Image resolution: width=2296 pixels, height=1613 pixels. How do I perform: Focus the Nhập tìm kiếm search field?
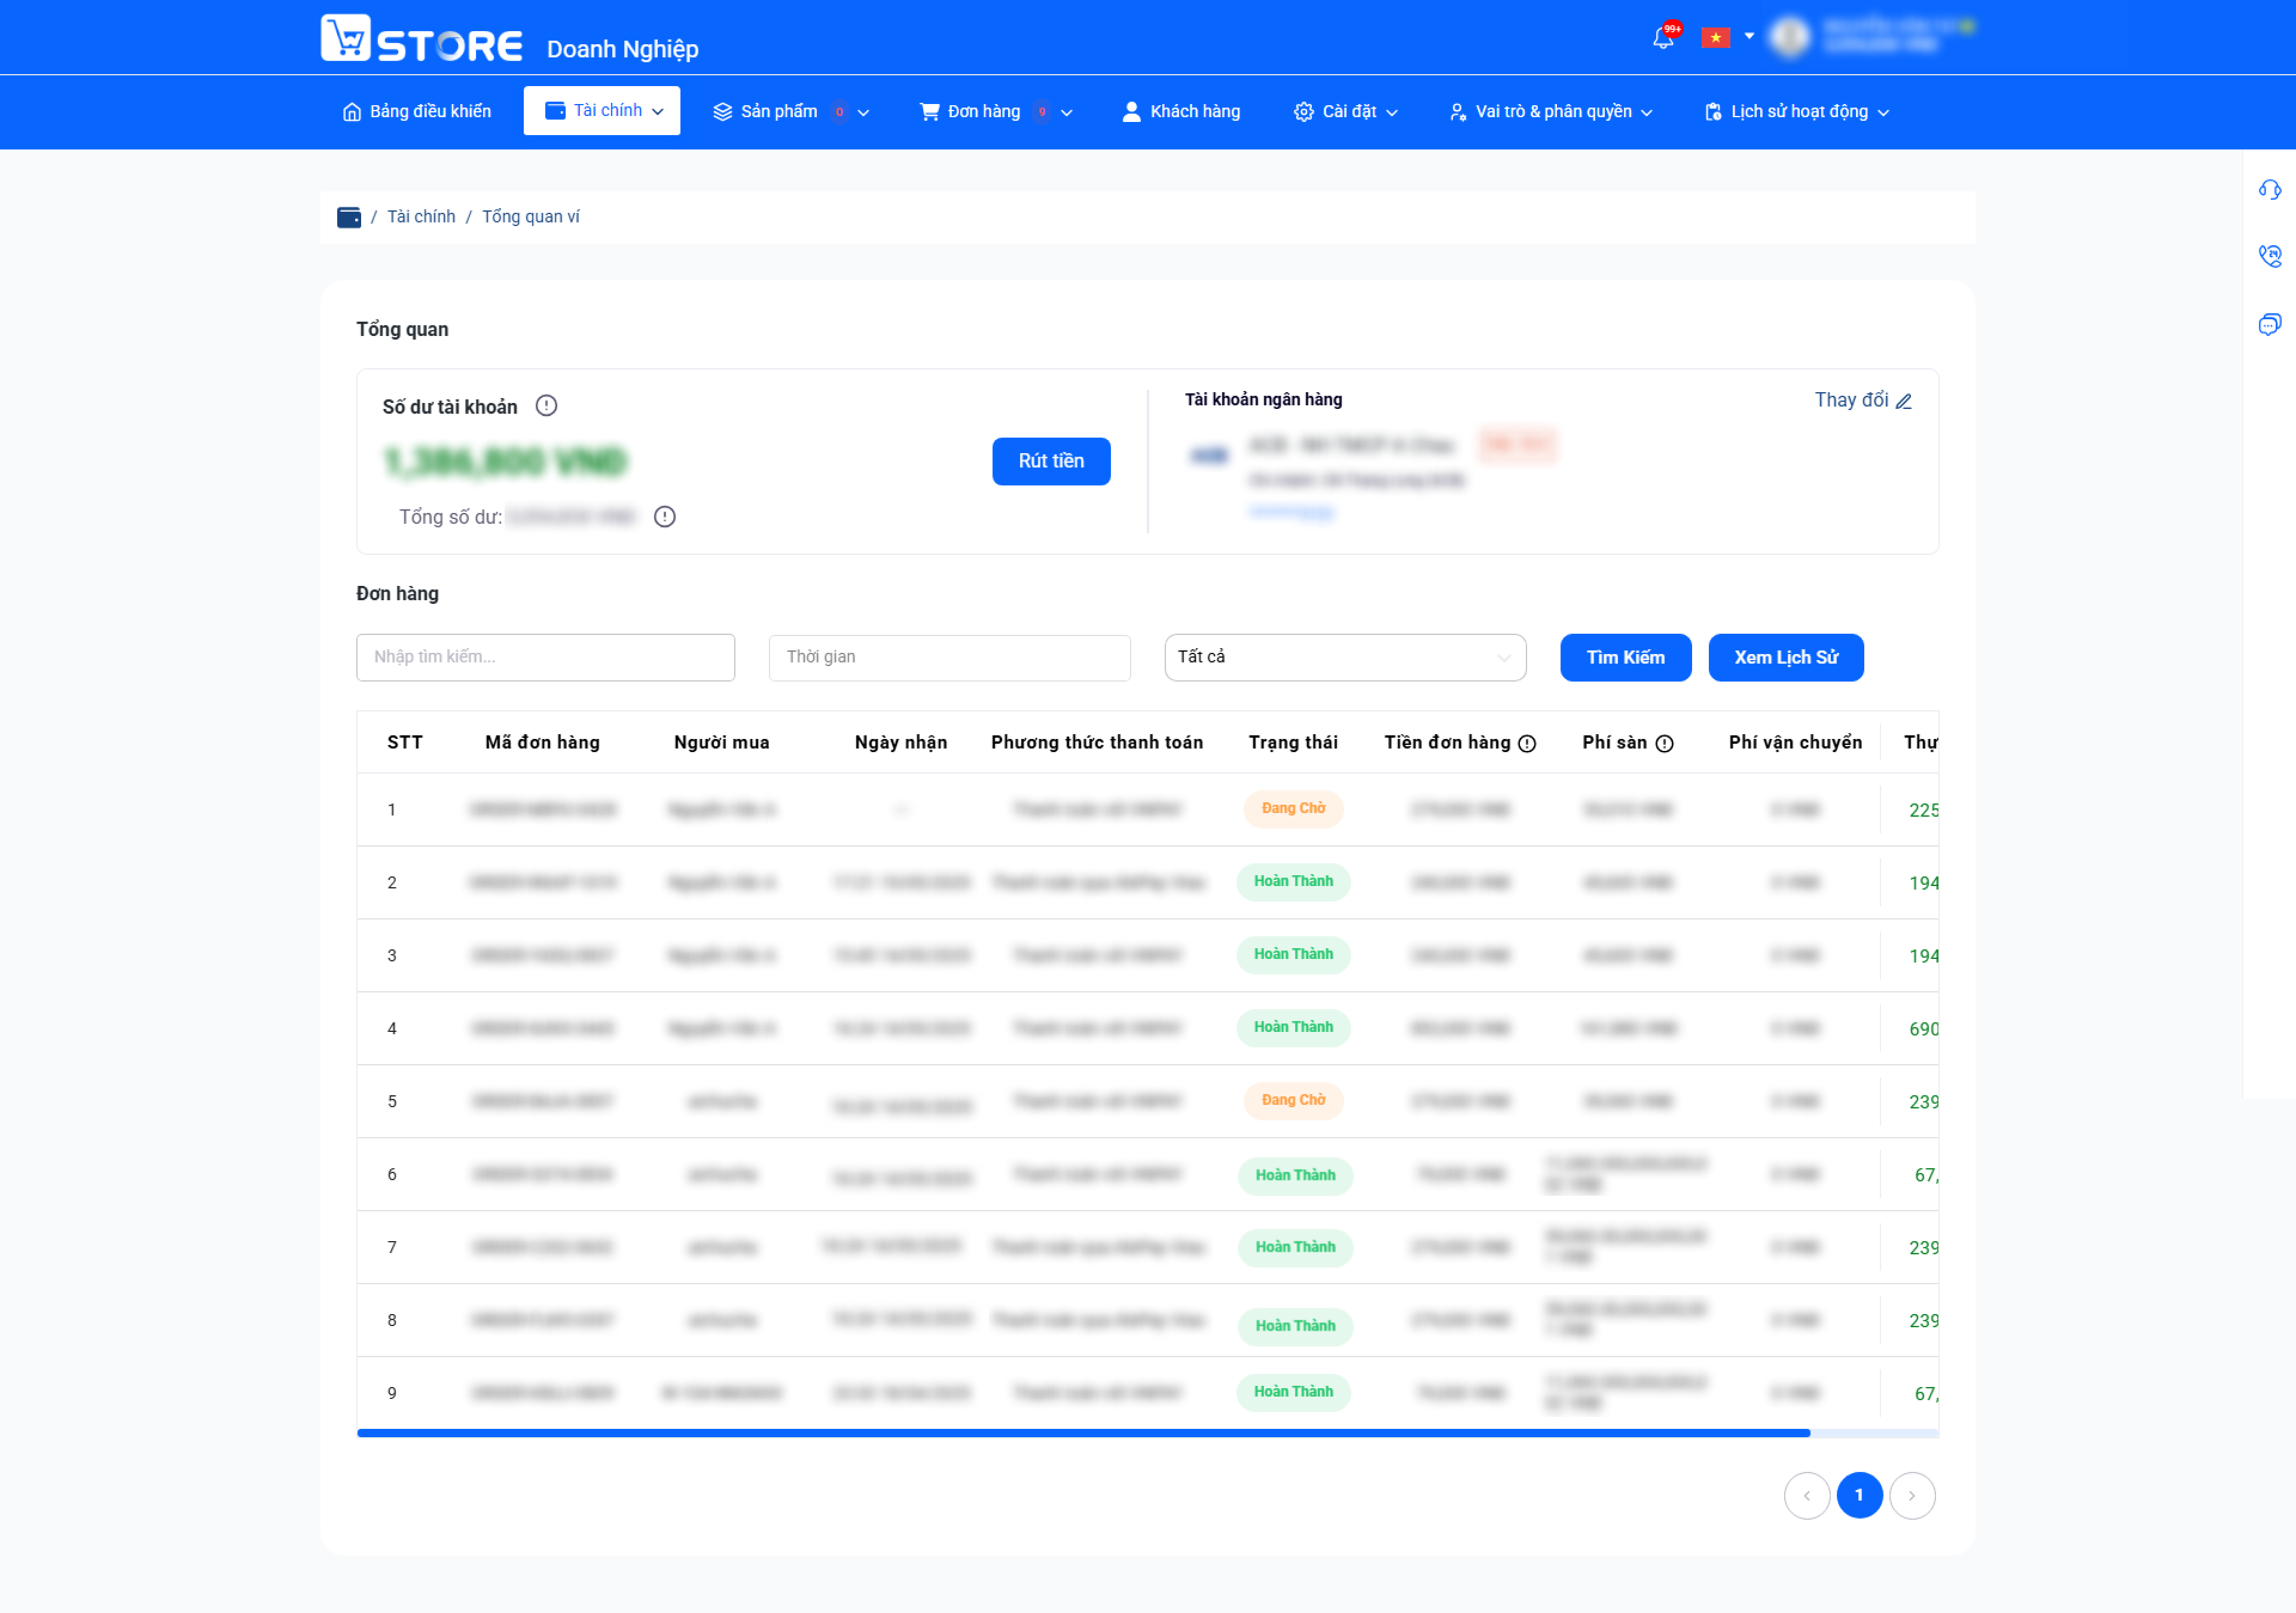click(x=545, y=657)
